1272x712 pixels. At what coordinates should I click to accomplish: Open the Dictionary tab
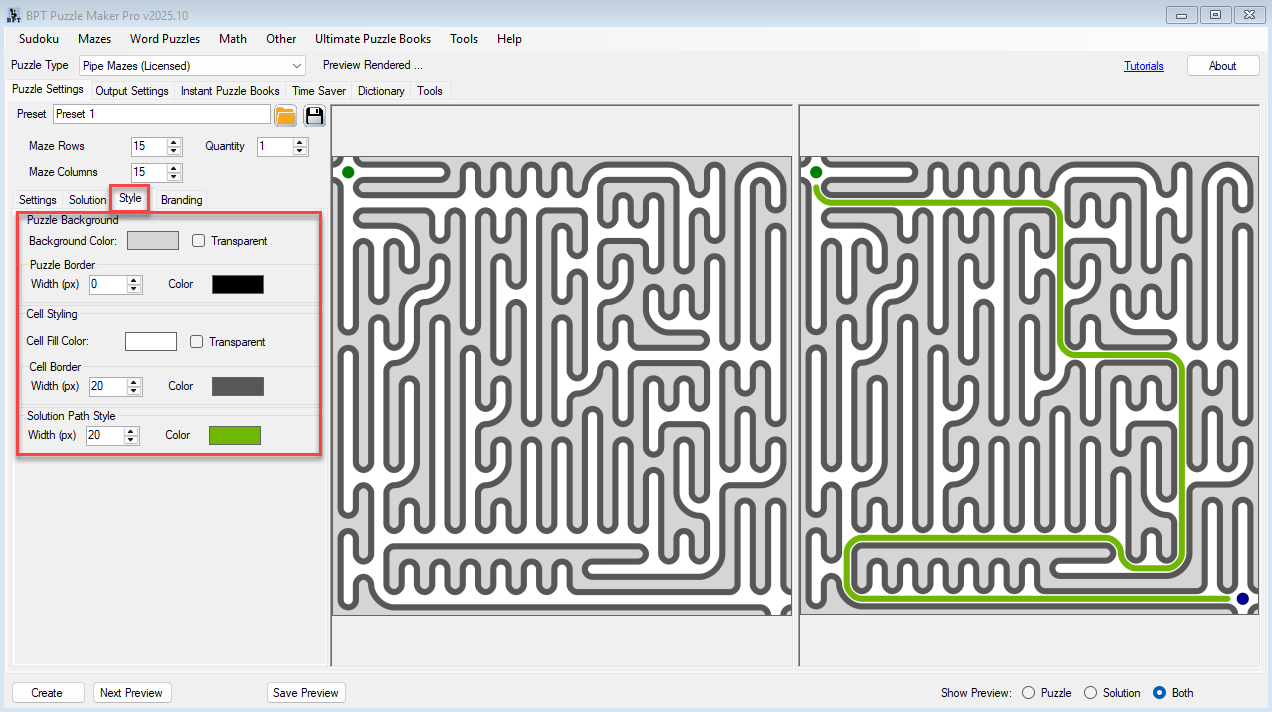[x=380, y=91]
